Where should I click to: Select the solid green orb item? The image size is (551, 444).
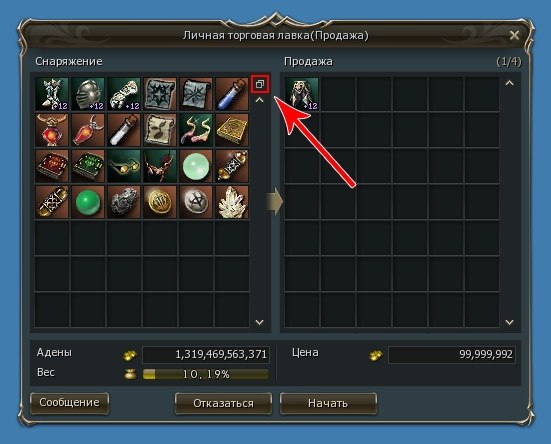click(88, 202)
